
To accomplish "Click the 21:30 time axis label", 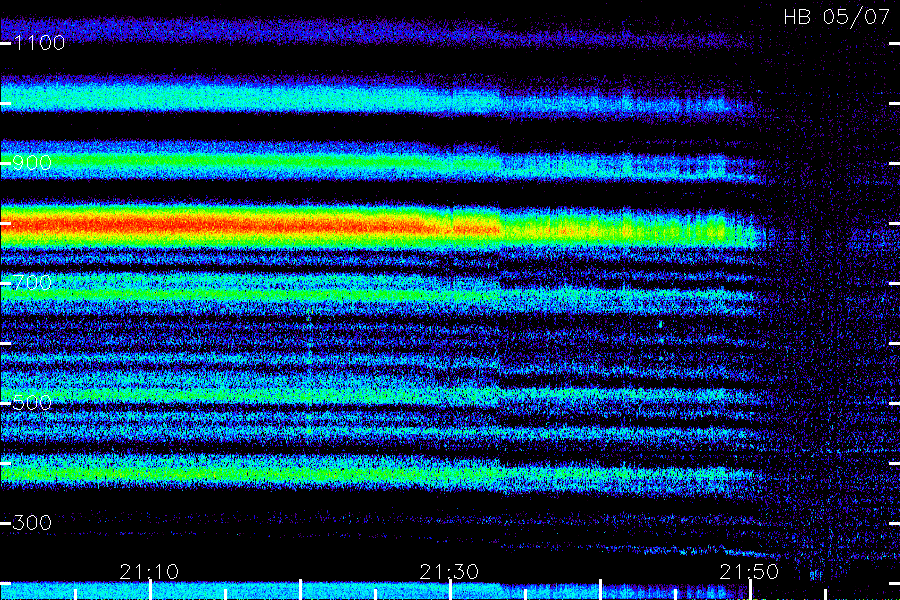I will tap(449, 572).
